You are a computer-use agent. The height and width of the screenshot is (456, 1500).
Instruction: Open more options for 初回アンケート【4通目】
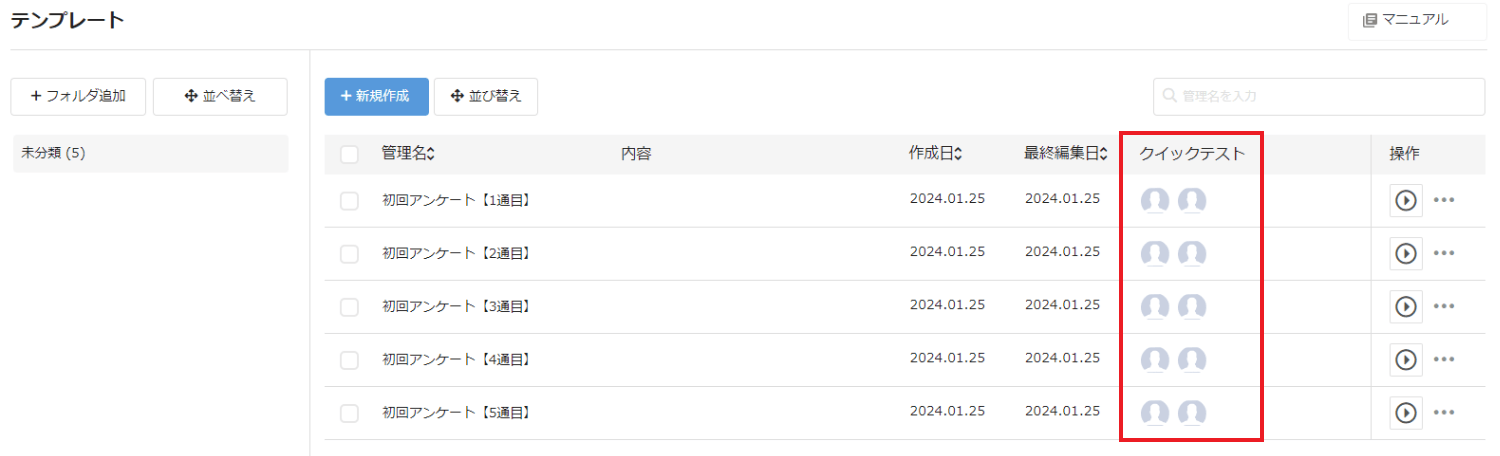pos(1443,359)
